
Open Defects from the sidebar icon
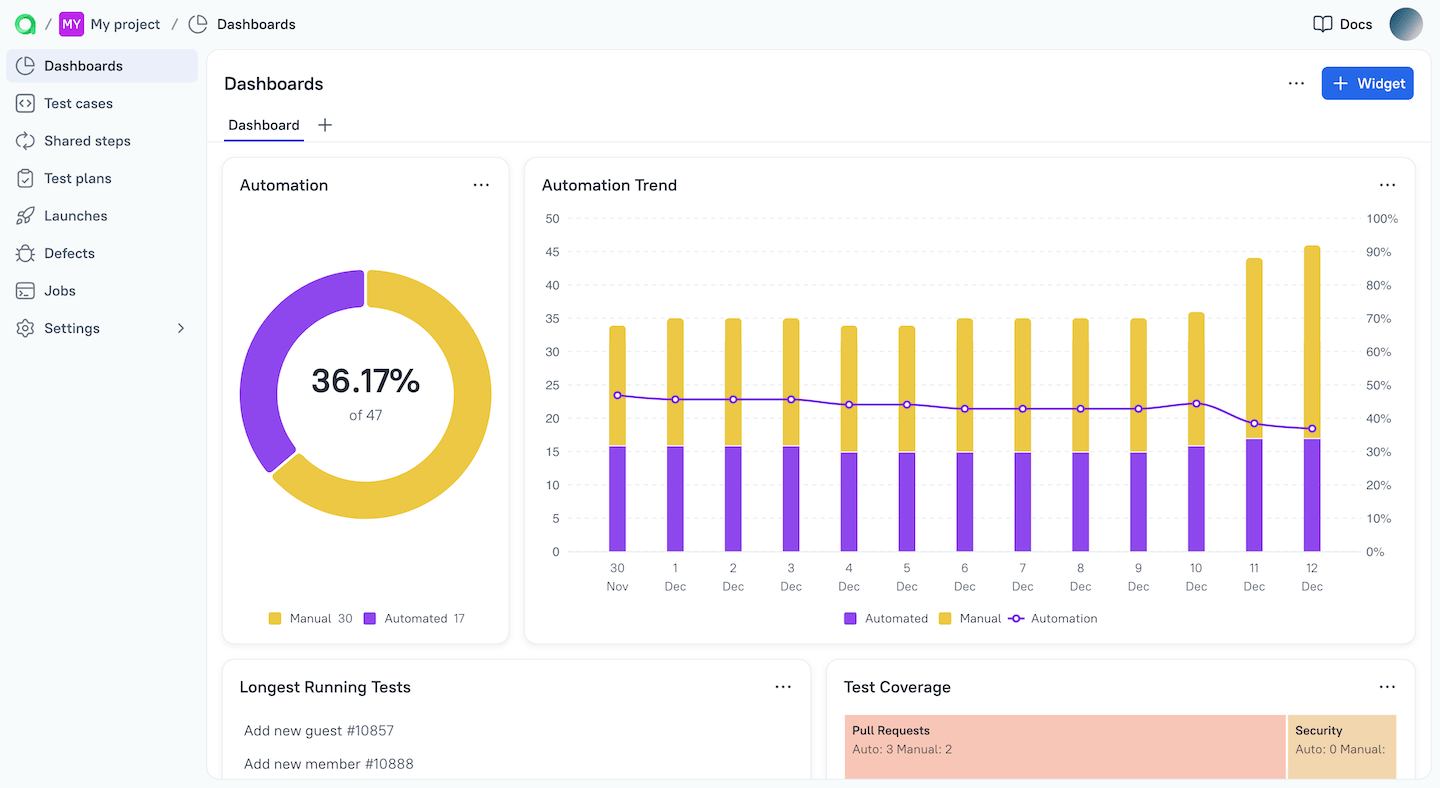(x=24, y=253)
